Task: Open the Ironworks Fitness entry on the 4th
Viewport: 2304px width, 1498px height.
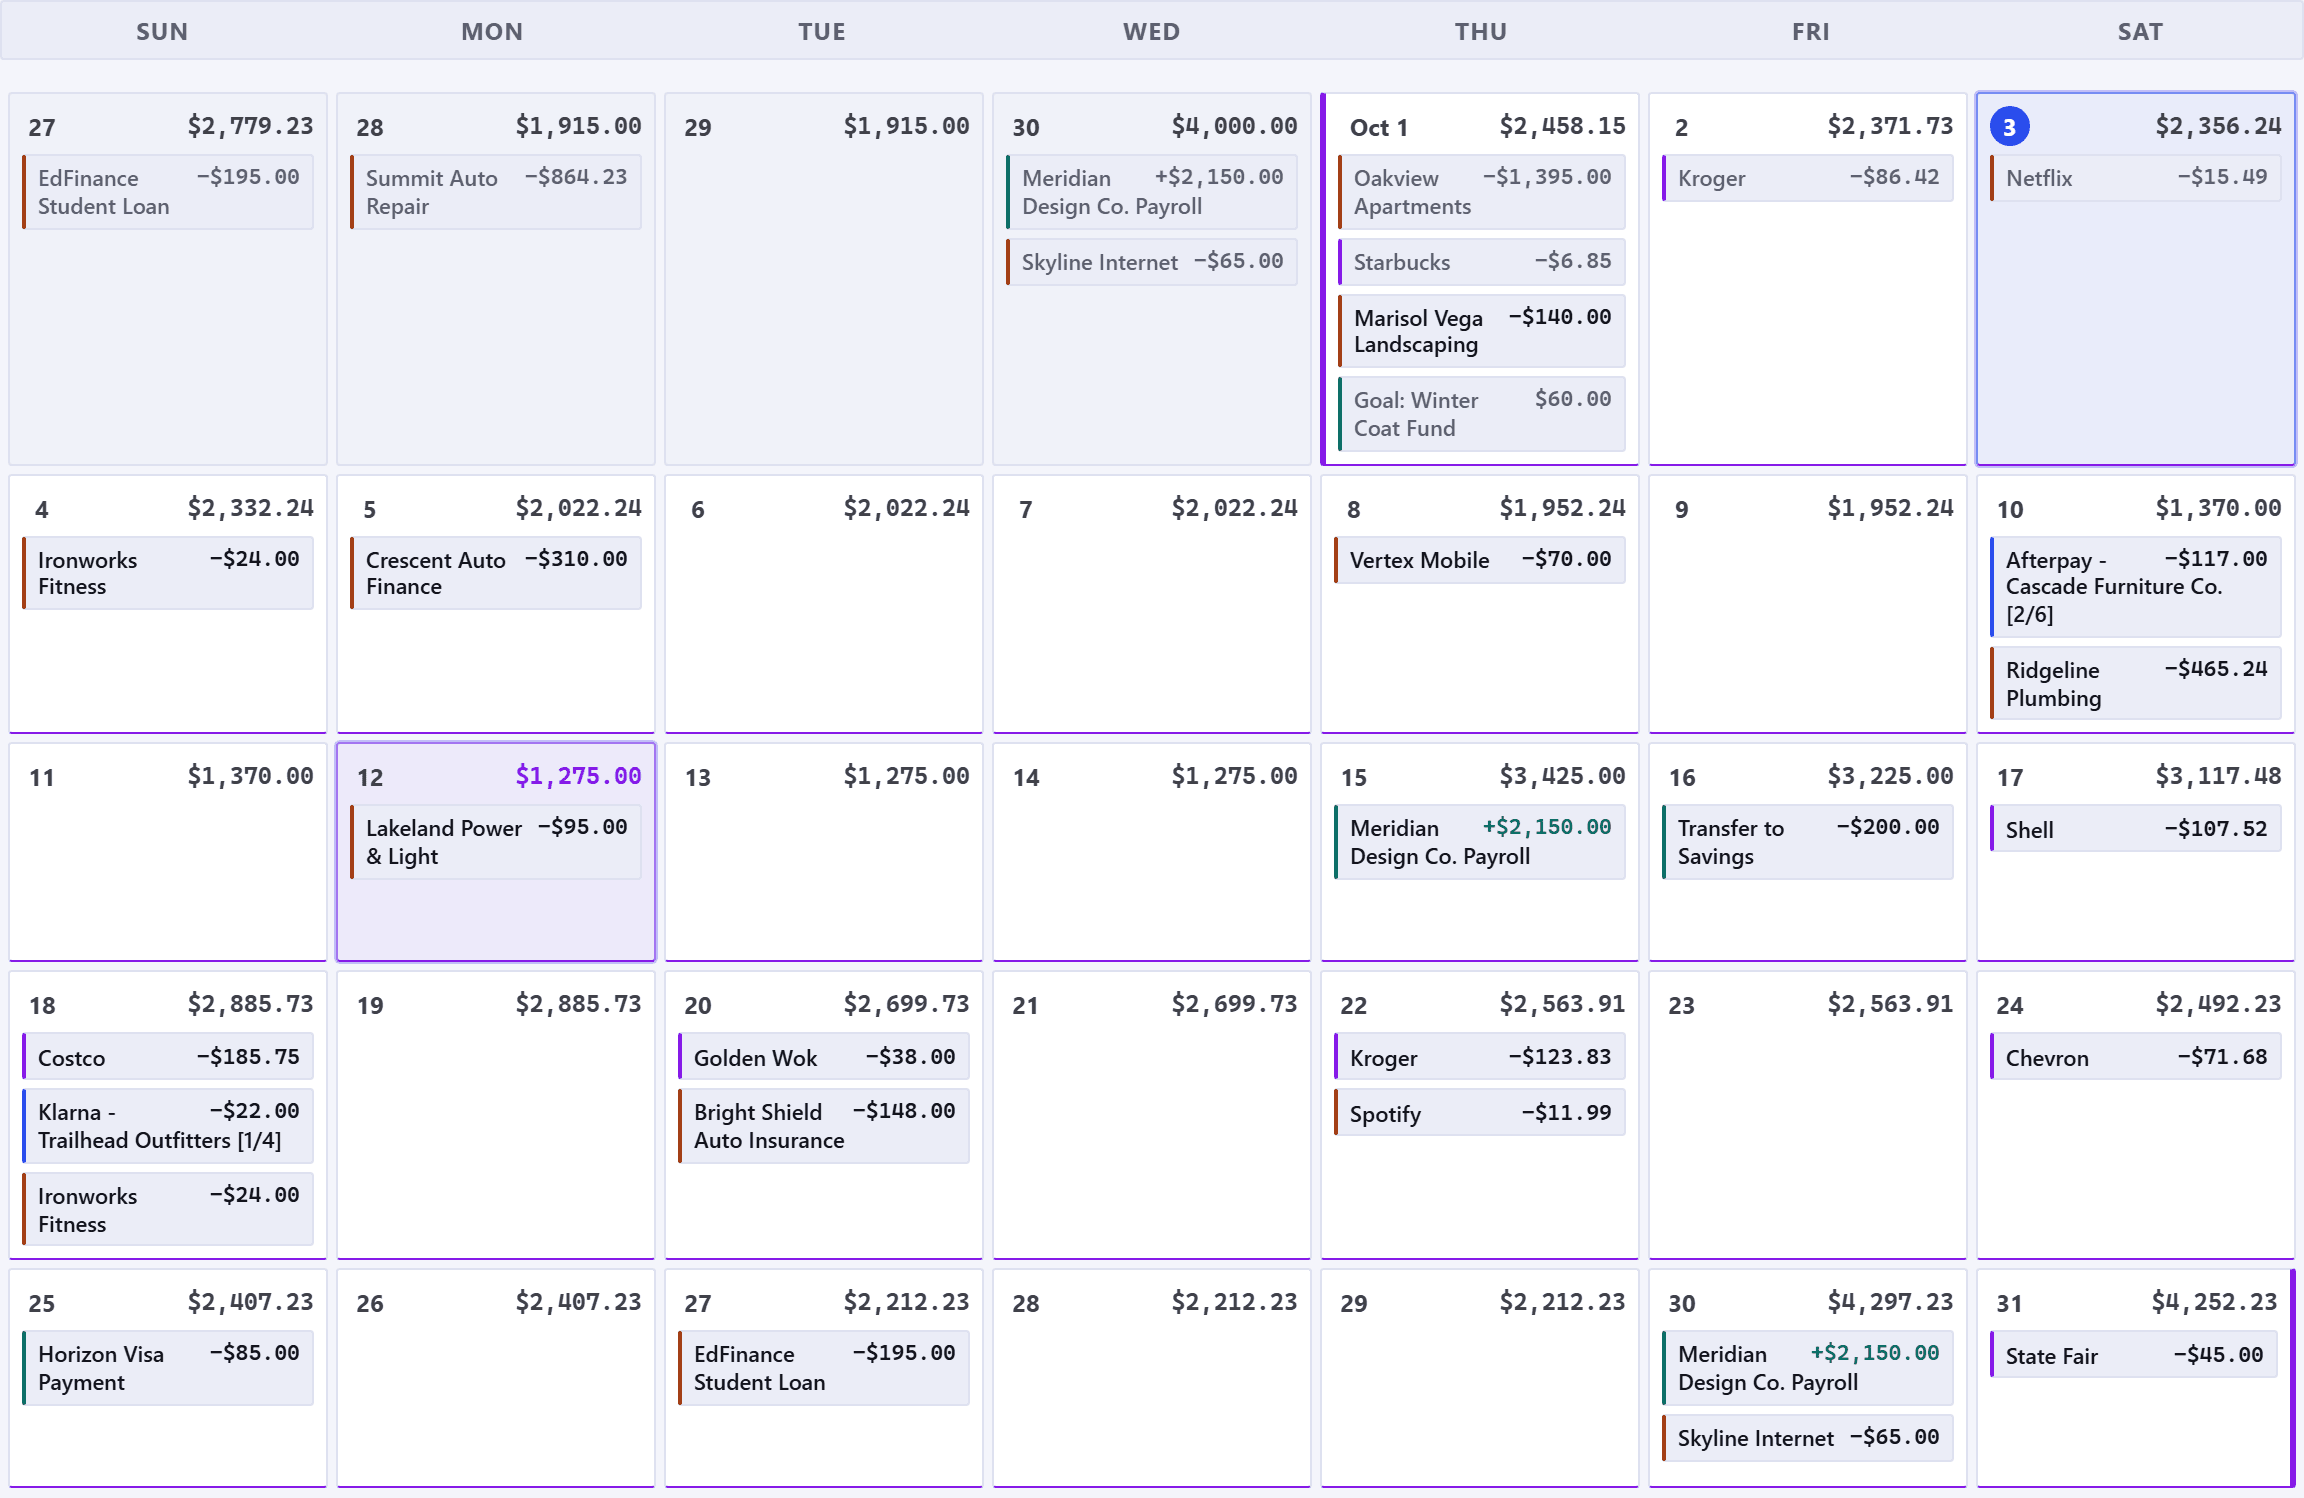Action: coord(167,573)
